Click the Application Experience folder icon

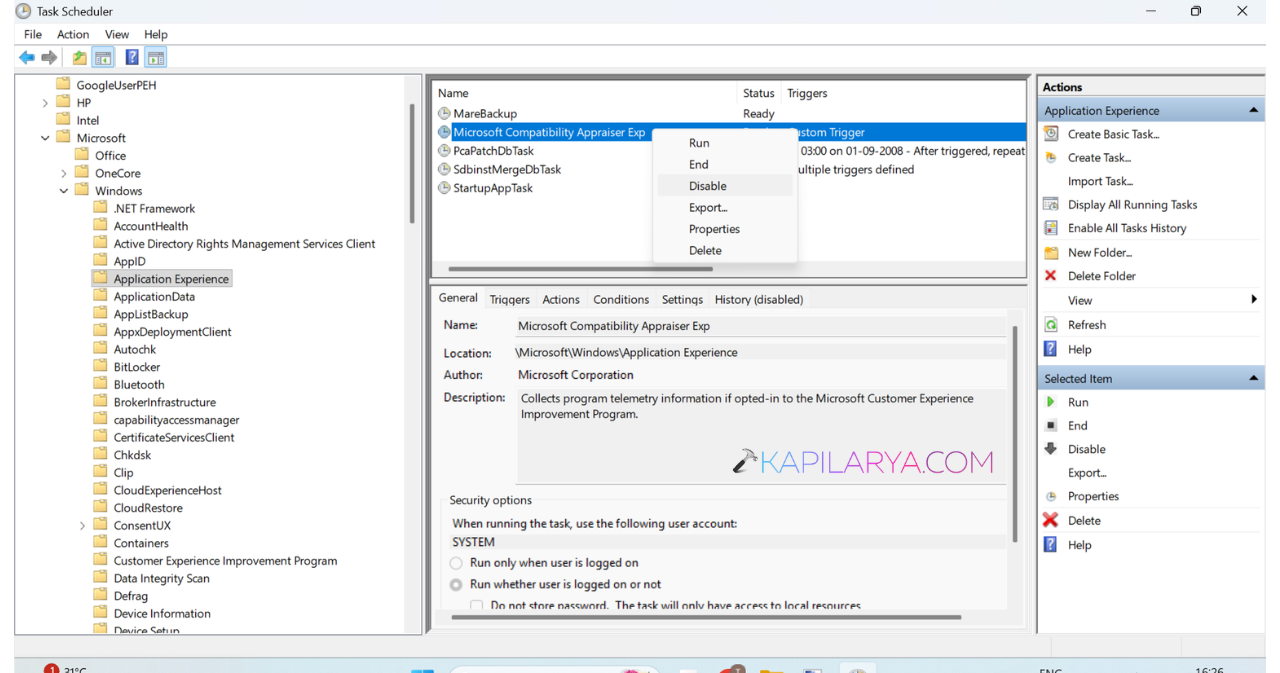pos(100,278)
